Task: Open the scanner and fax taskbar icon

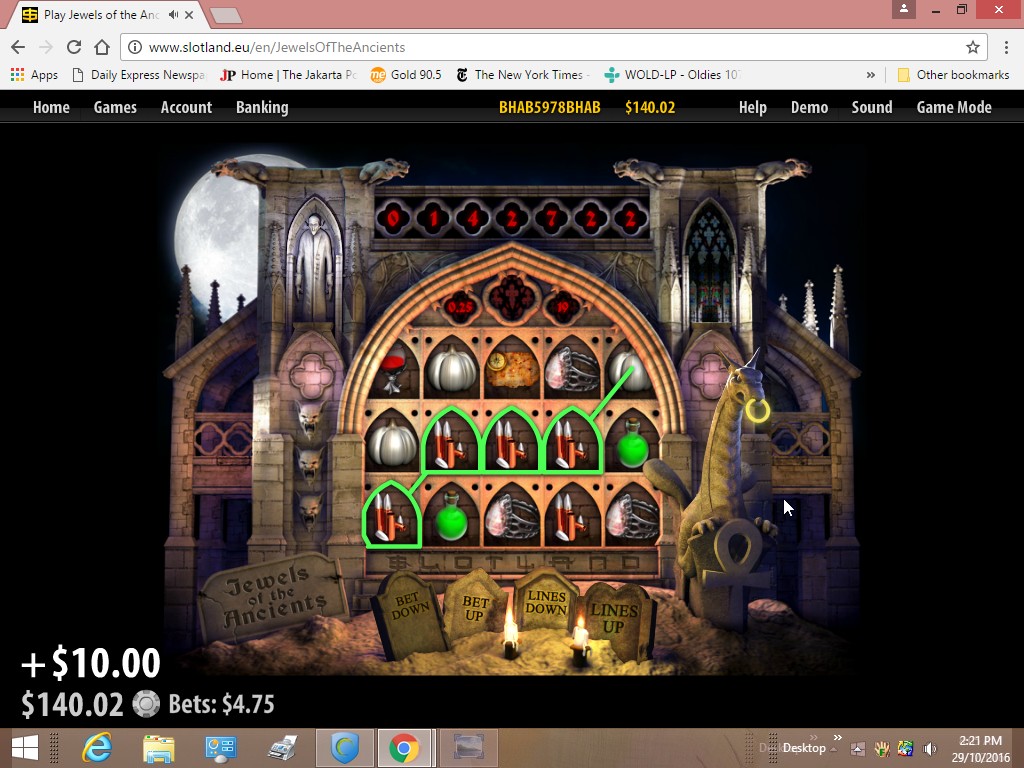Action: tap(282, 748)
